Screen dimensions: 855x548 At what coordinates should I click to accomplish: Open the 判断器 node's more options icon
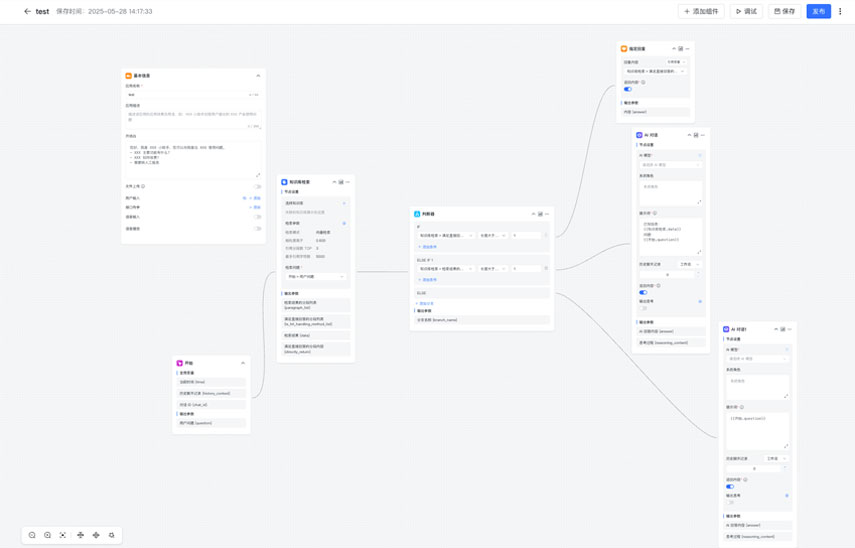(x=547, y=214)
